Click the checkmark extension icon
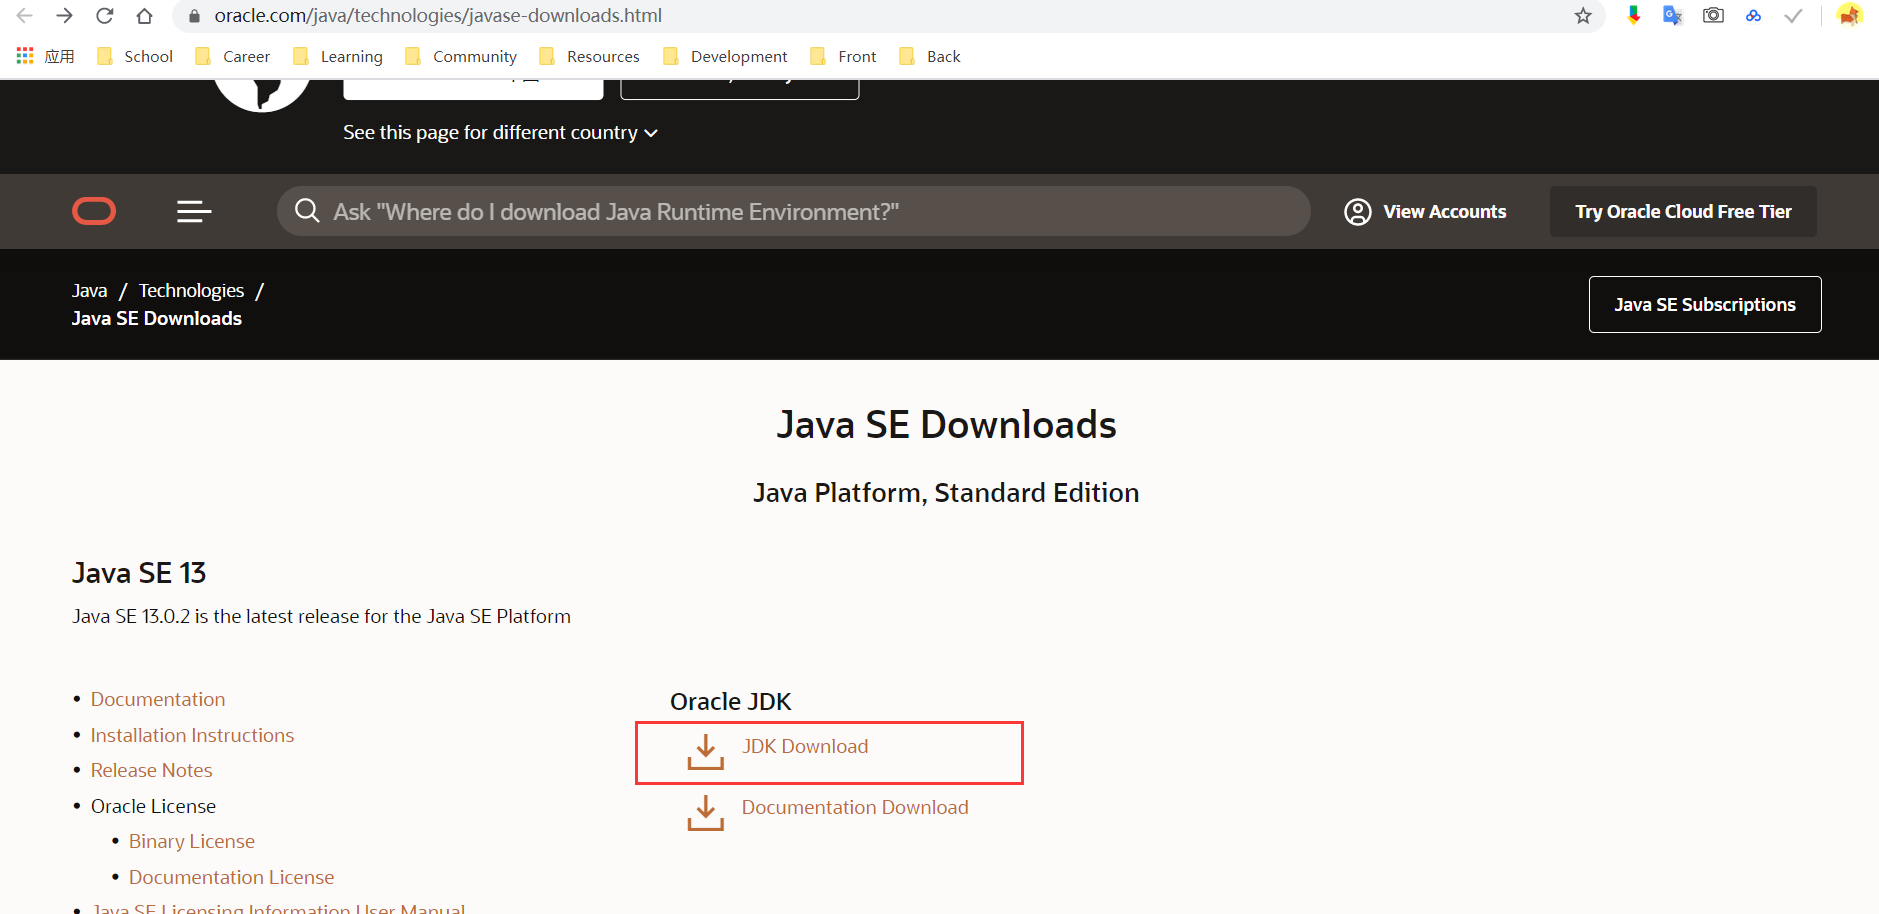The width and height of the screenshot is (1879, 914). click(1792, 16)
